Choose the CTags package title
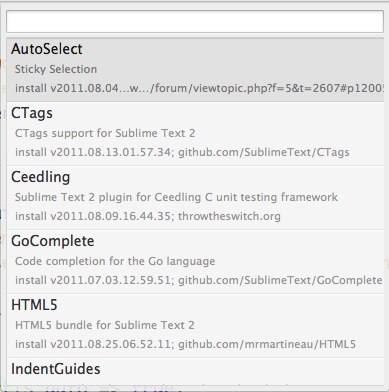 (x=32, y=113)
